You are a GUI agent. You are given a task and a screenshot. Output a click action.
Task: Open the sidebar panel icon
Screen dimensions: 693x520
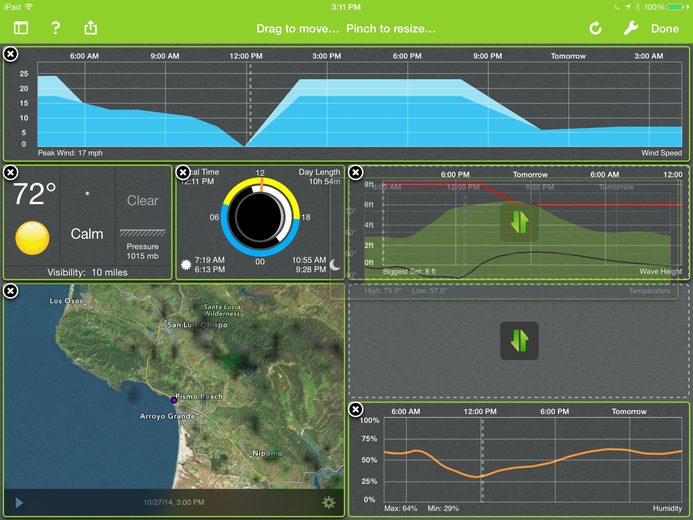(21, 28)
